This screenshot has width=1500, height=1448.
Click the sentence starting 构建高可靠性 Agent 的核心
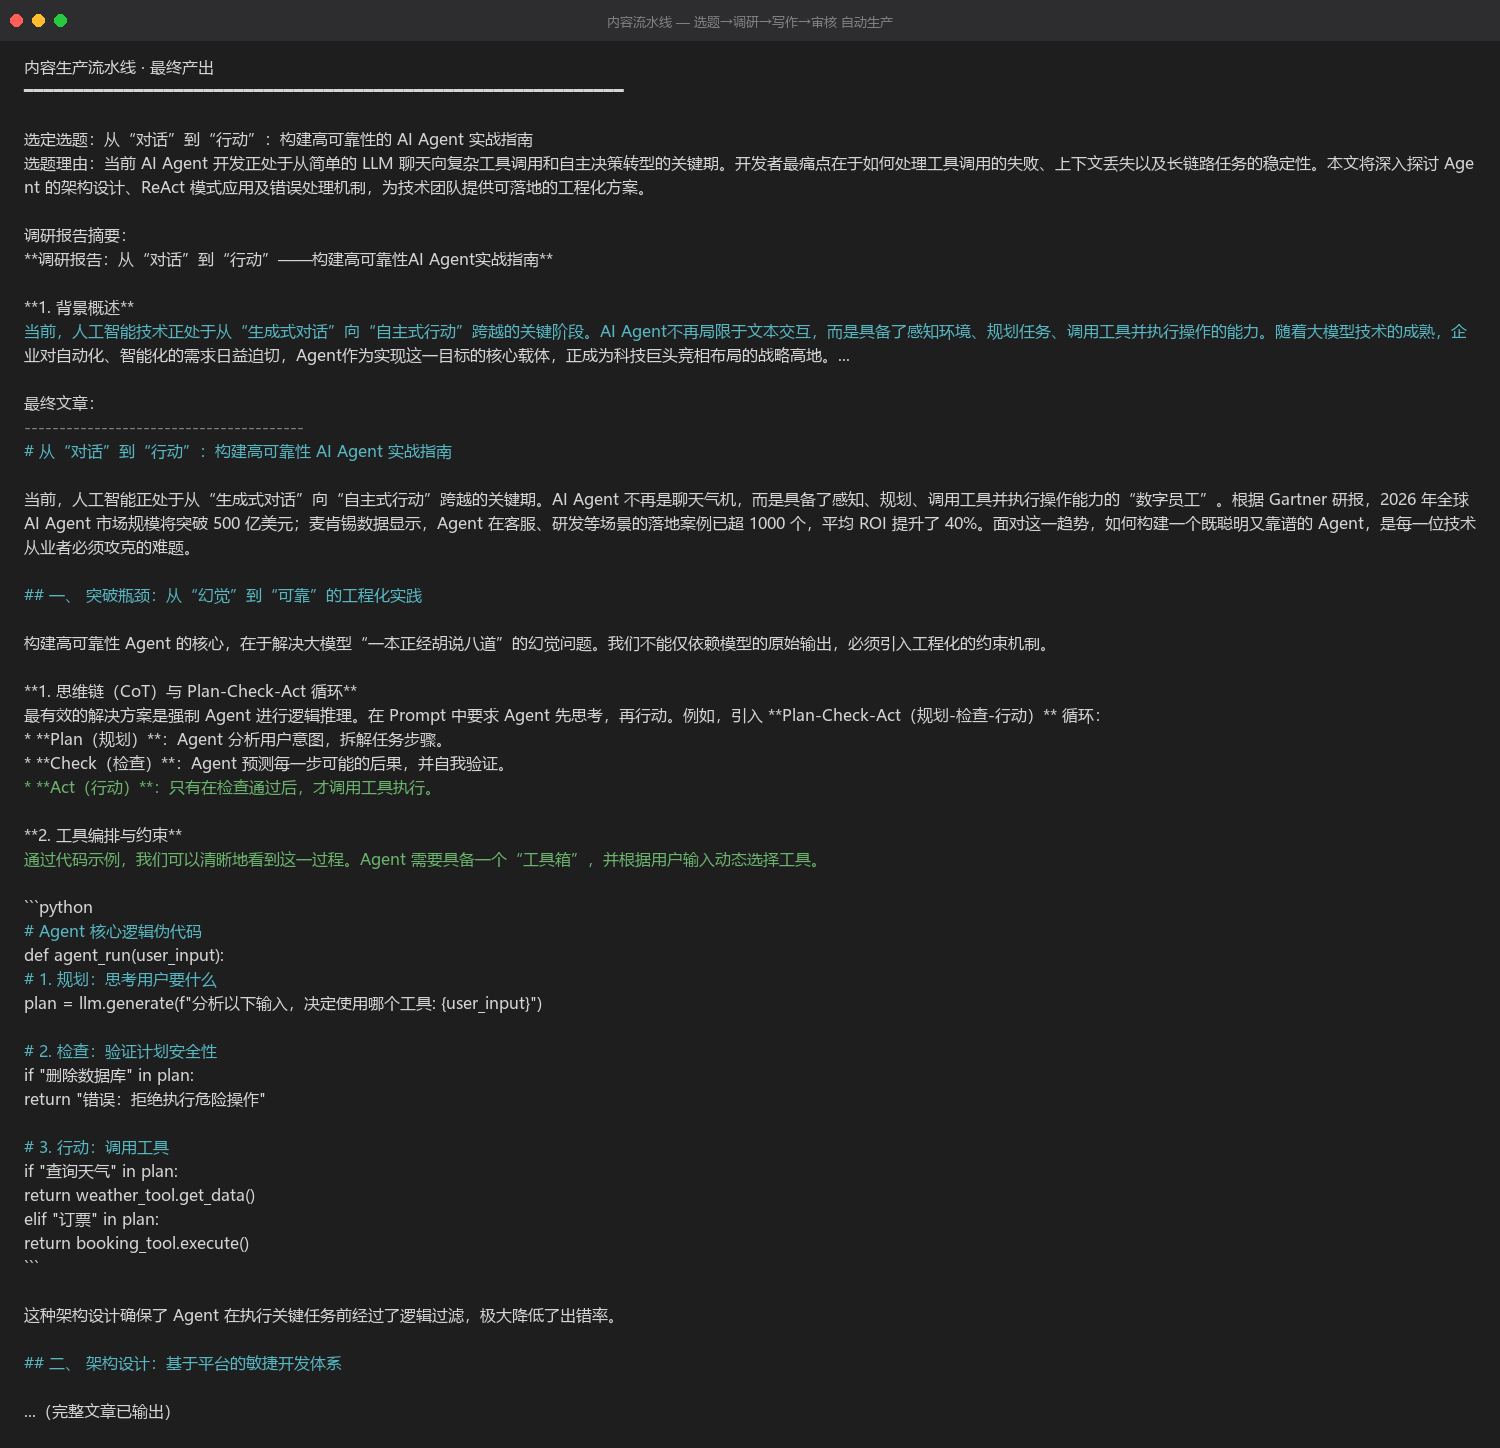(538, 644)
